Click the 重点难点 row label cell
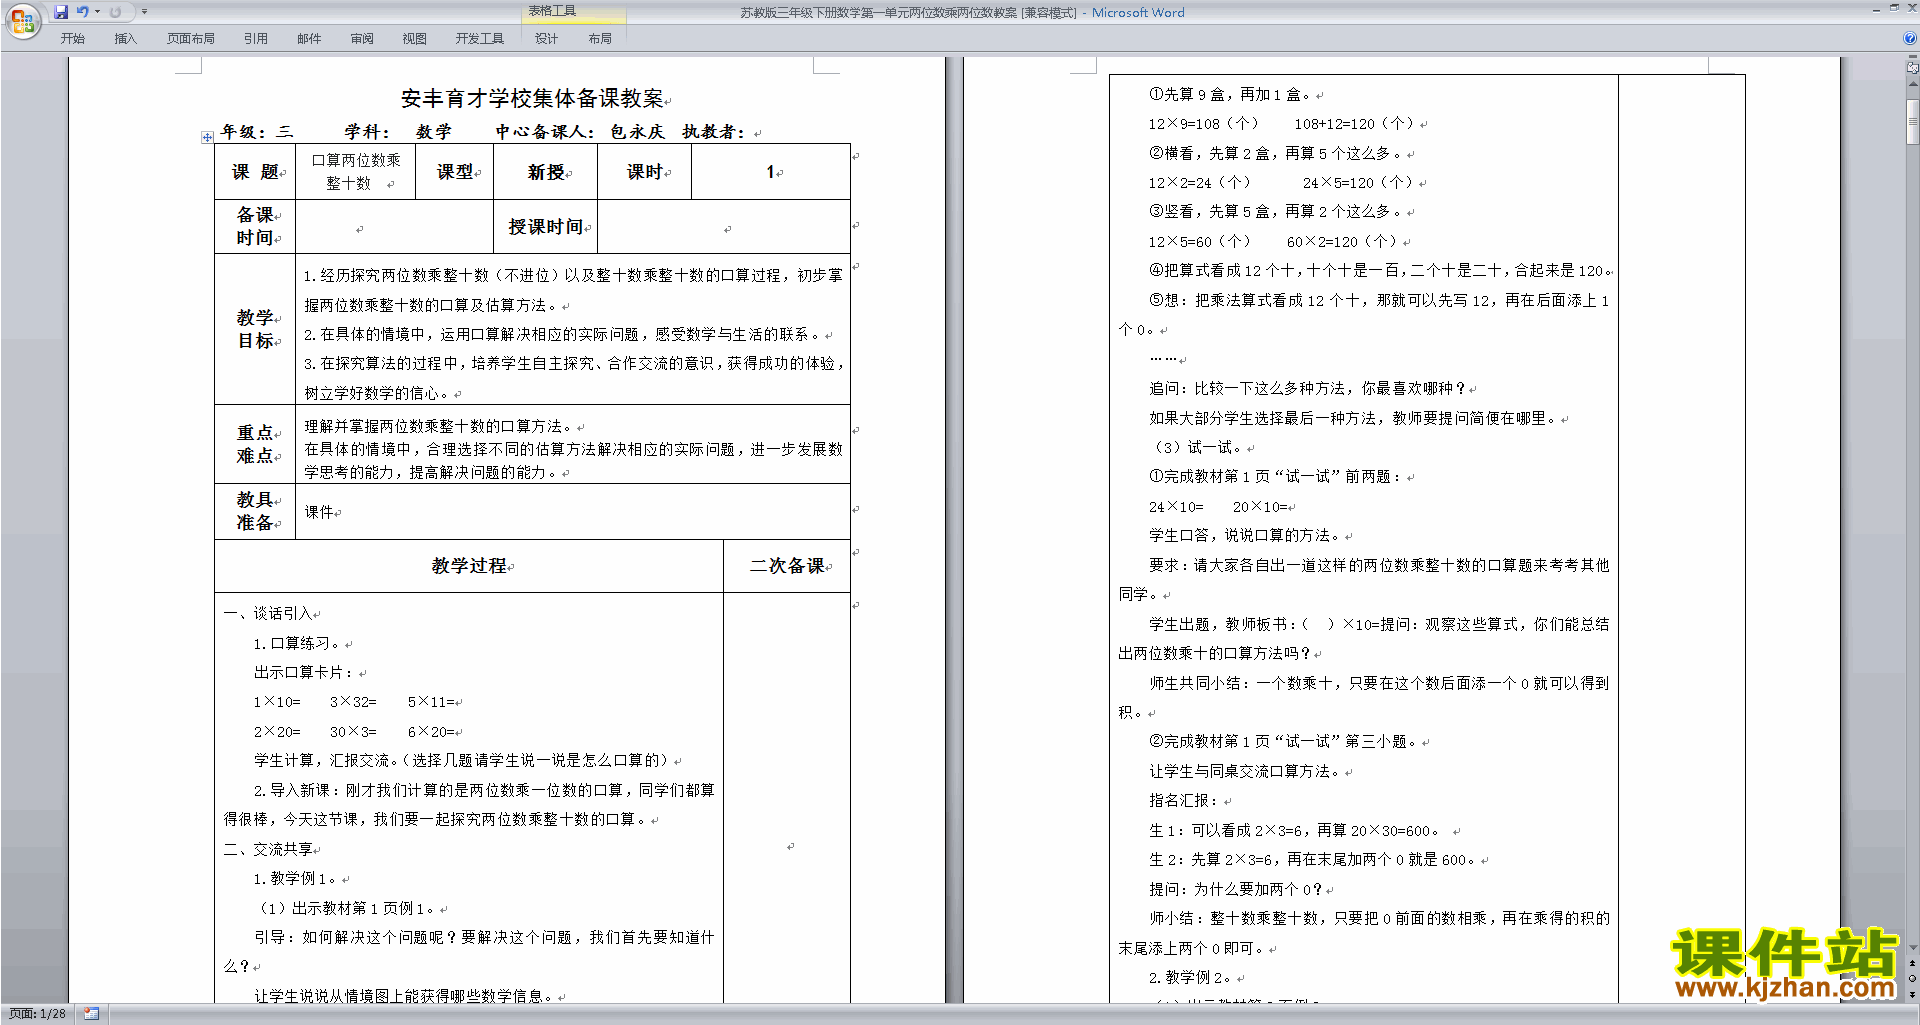The height and width of the screenshot is (1025, 1920). pos(255,444)
